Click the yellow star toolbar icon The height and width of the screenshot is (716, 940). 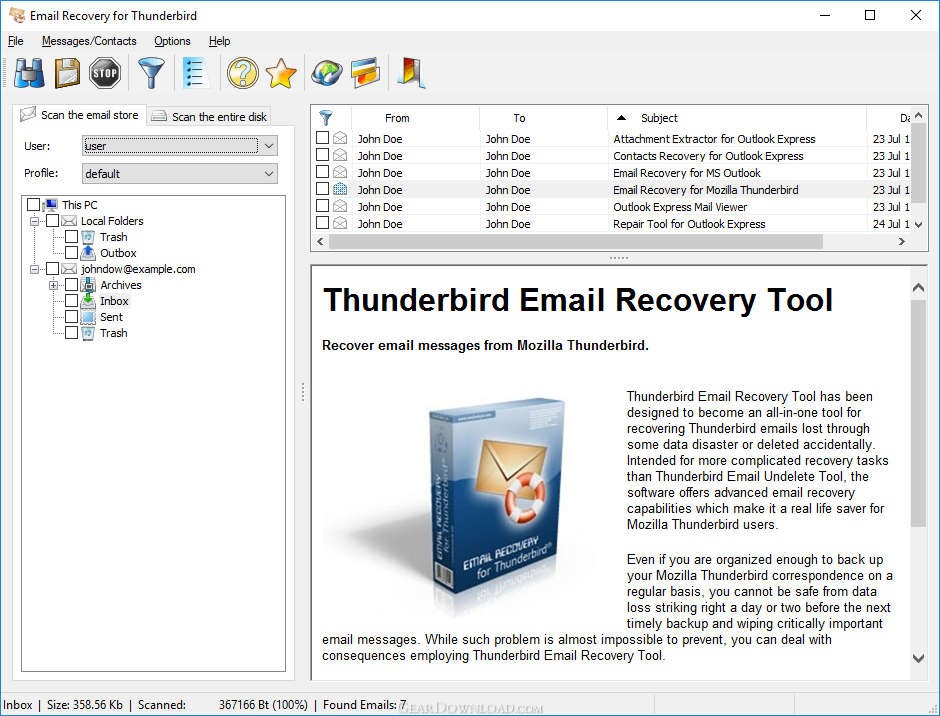pyautogui.click(x=281, y=73)
